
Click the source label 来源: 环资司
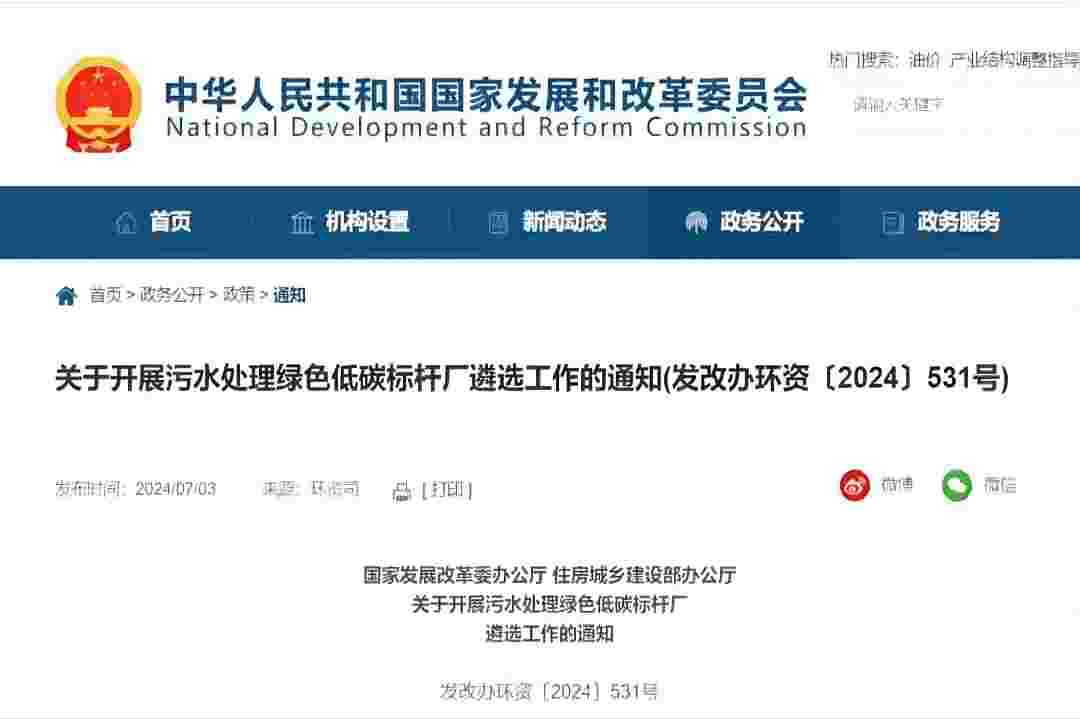coord(311,489)
